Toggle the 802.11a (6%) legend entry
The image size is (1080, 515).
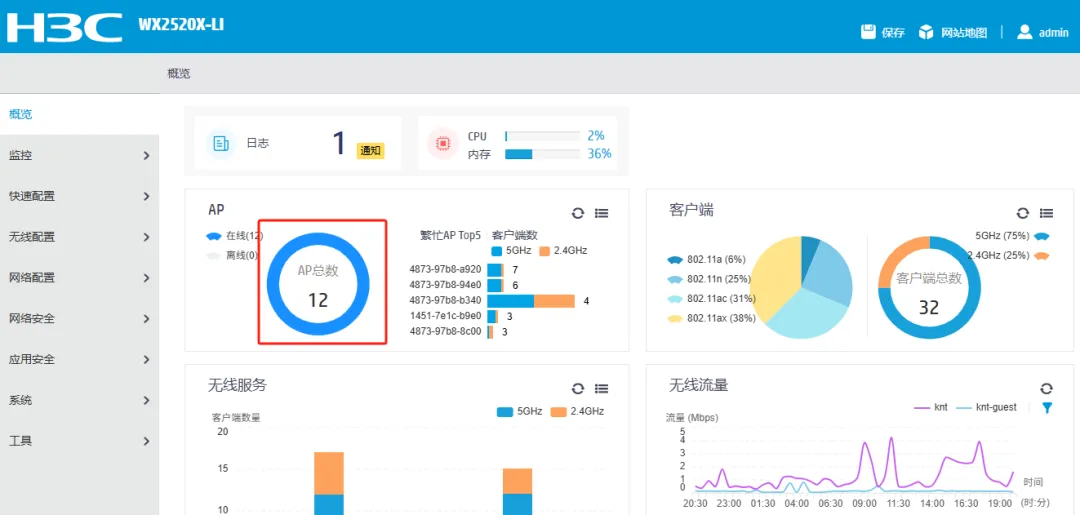tap(707, 260)
